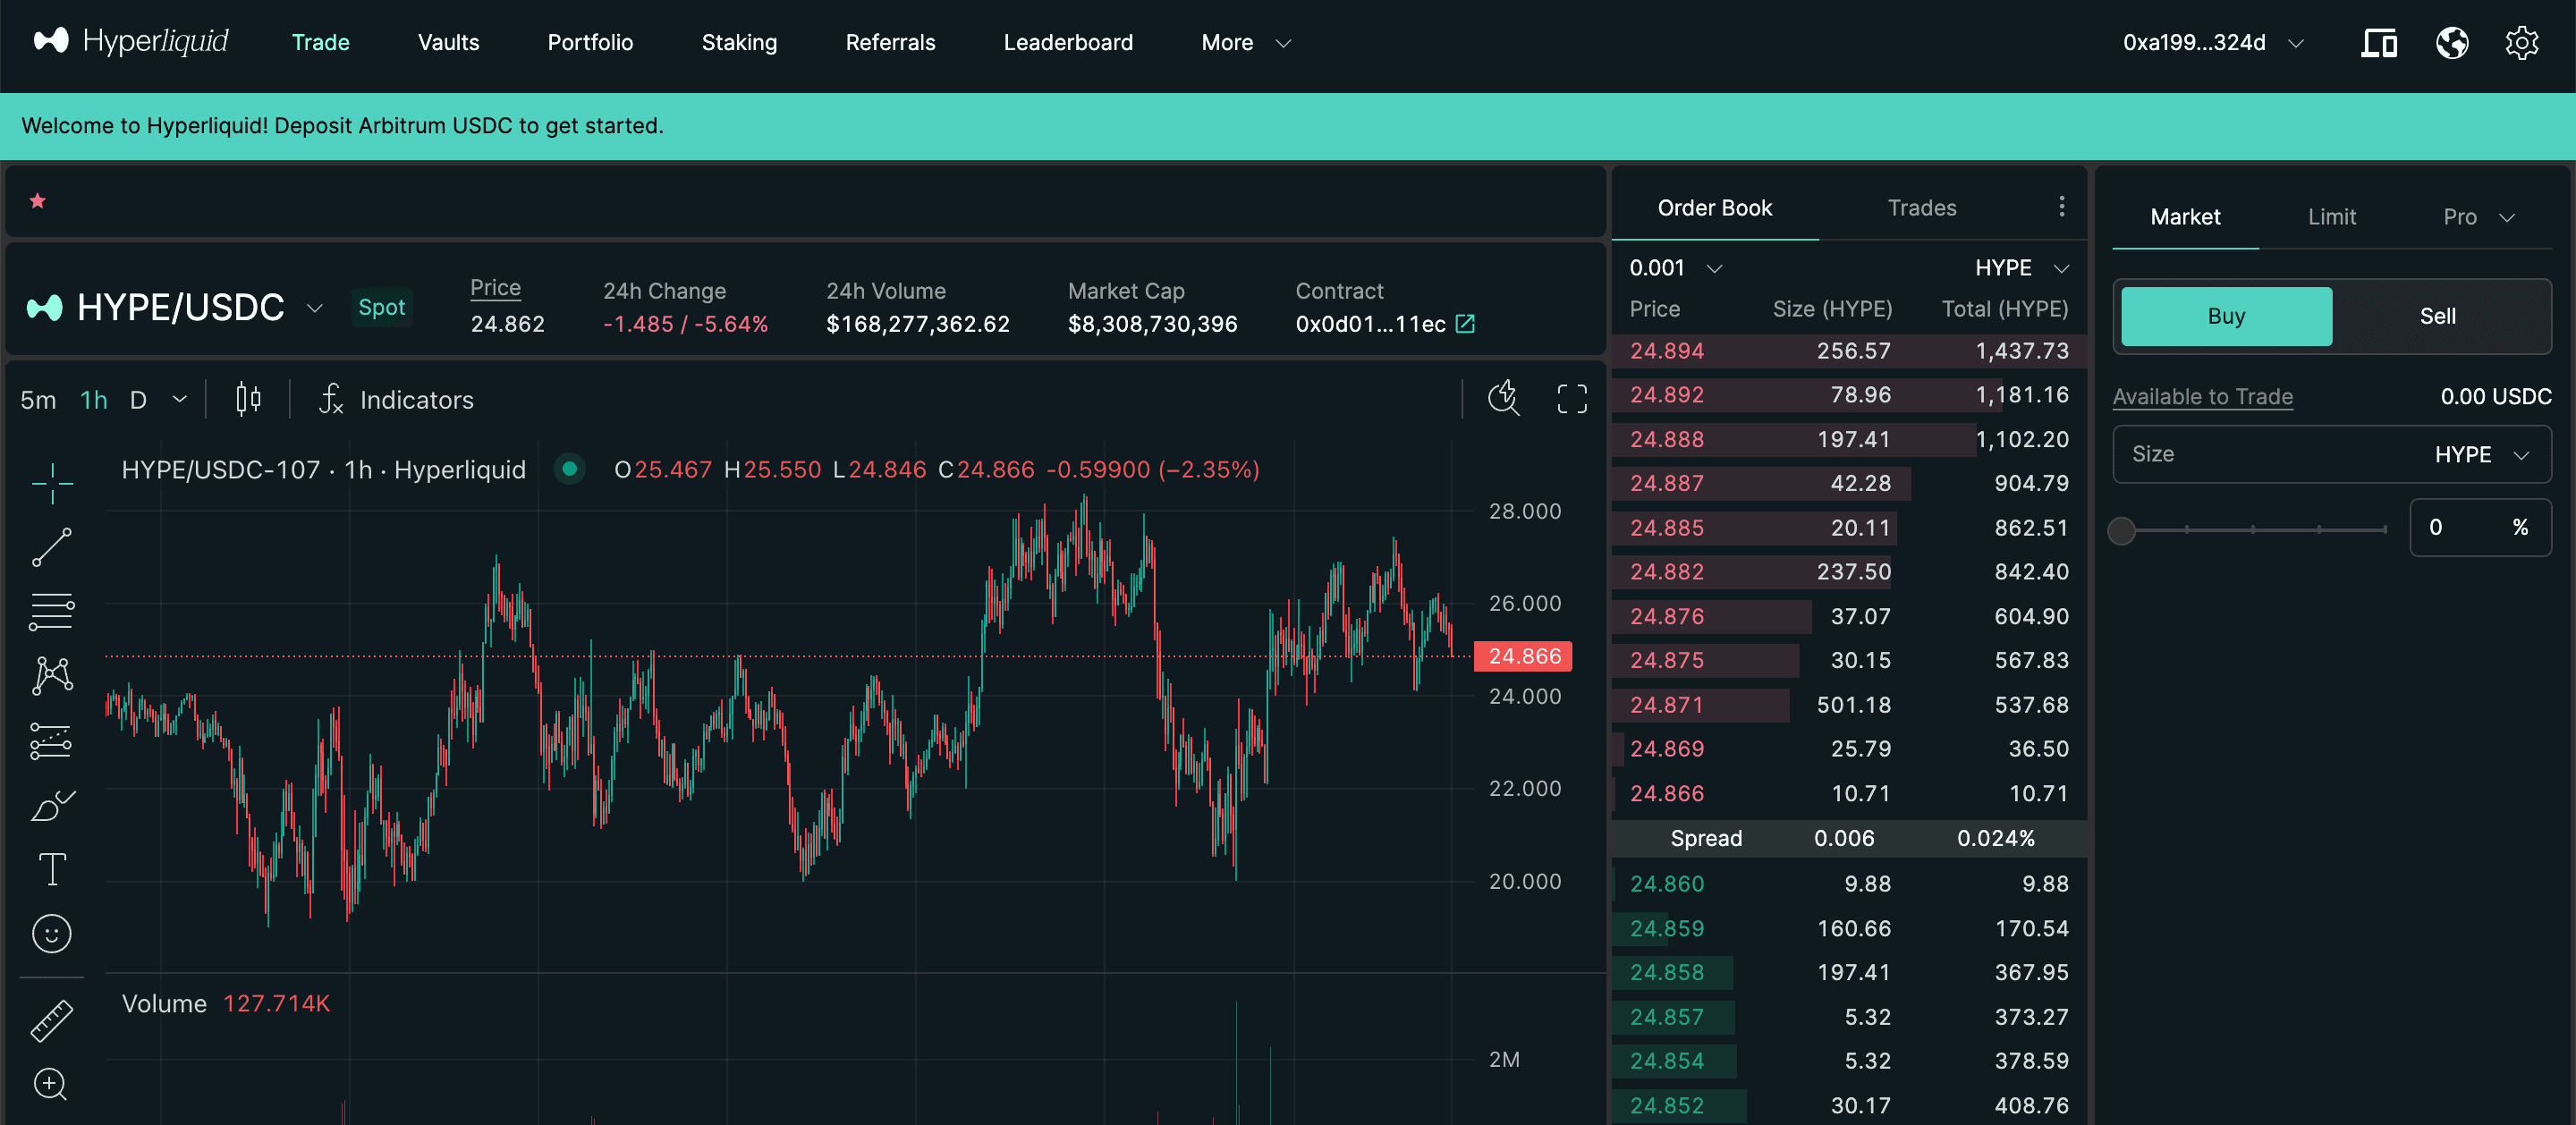
Task: Open Portfolio page
Action: 590,42
